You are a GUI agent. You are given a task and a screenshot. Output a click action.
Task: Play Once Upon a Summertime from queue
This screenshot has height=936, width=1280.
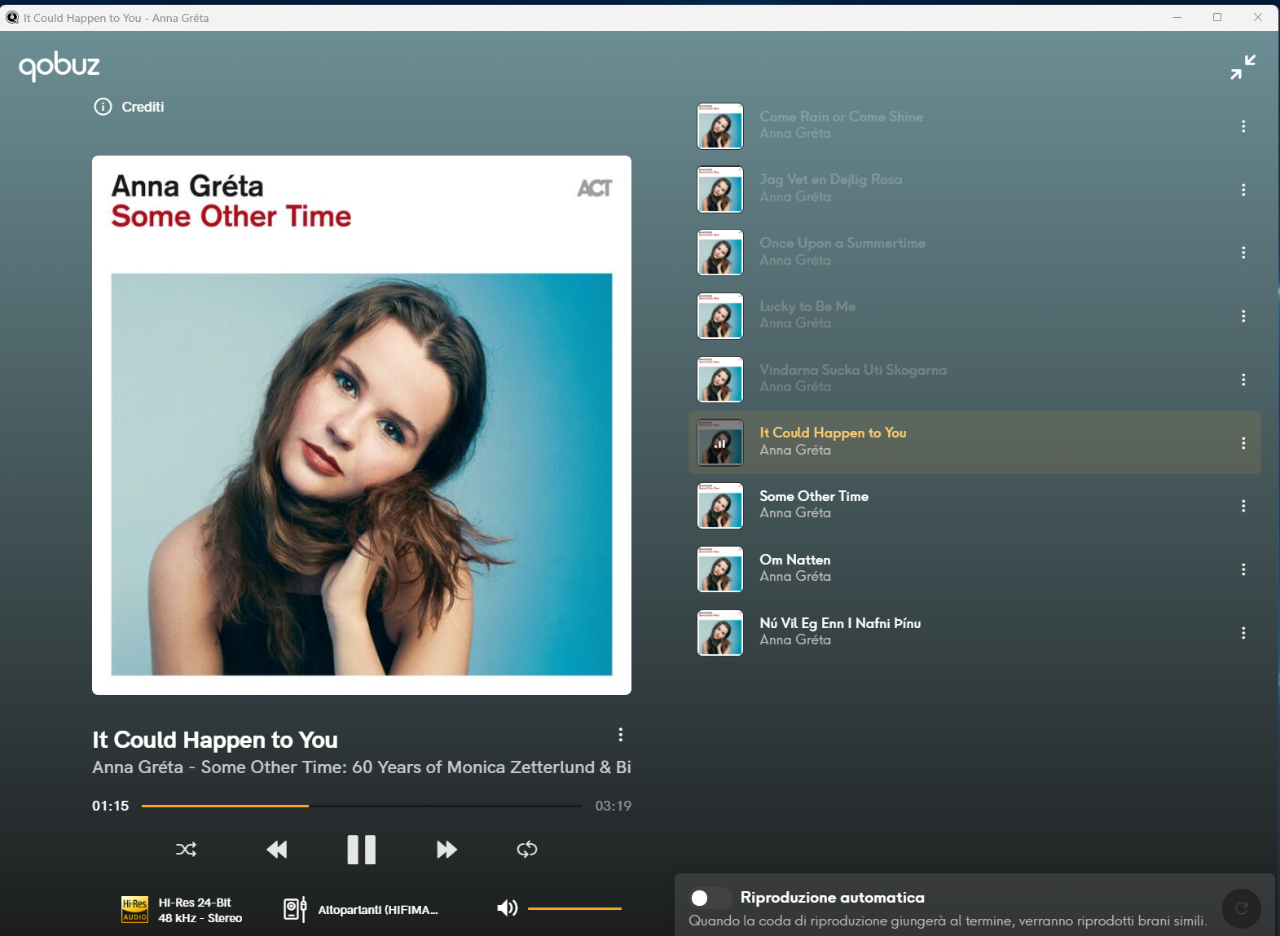coord(975,253)
